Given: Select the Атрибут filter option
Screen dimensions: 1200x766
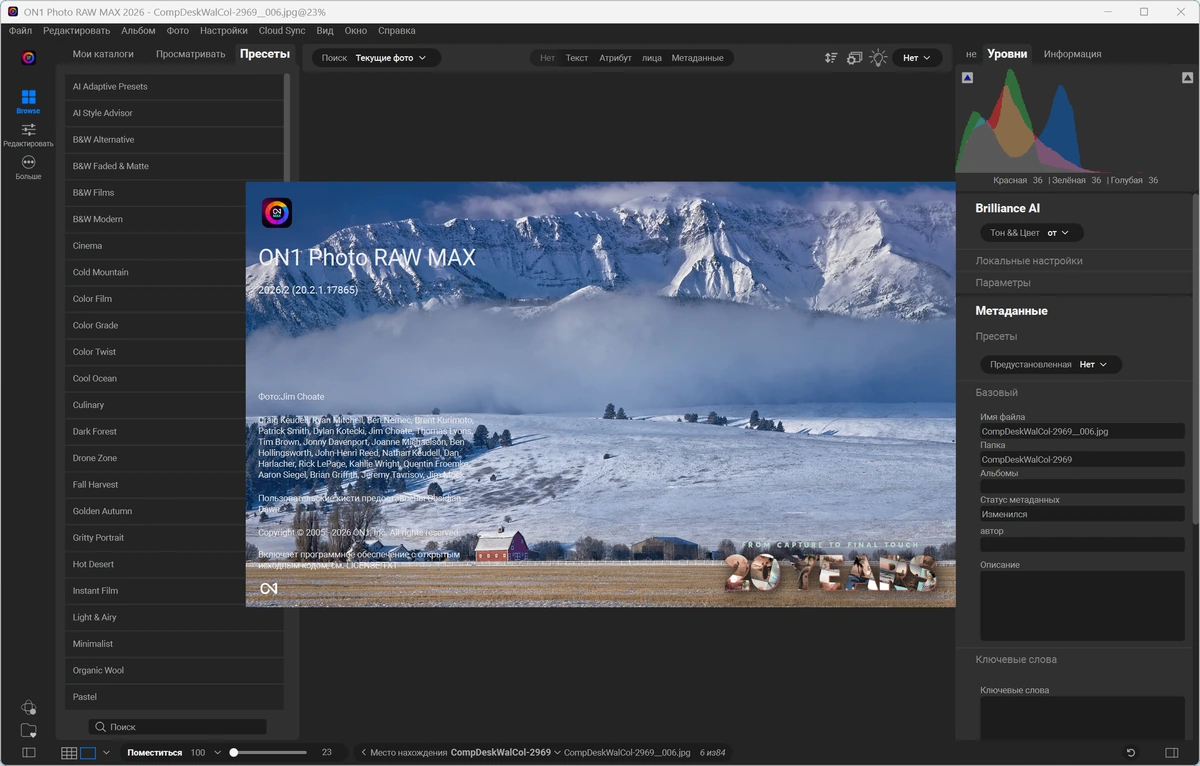Looking at the screenshot, I should coord(615,58).
